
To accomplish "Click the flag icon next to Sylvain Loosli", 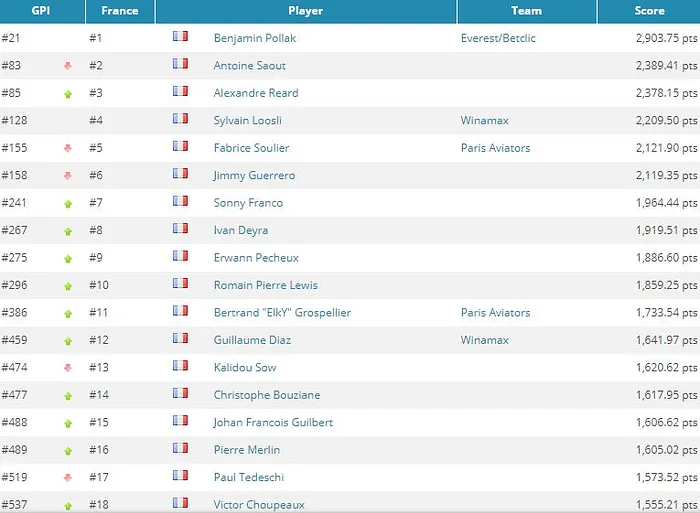I will (x=180, y=119).
